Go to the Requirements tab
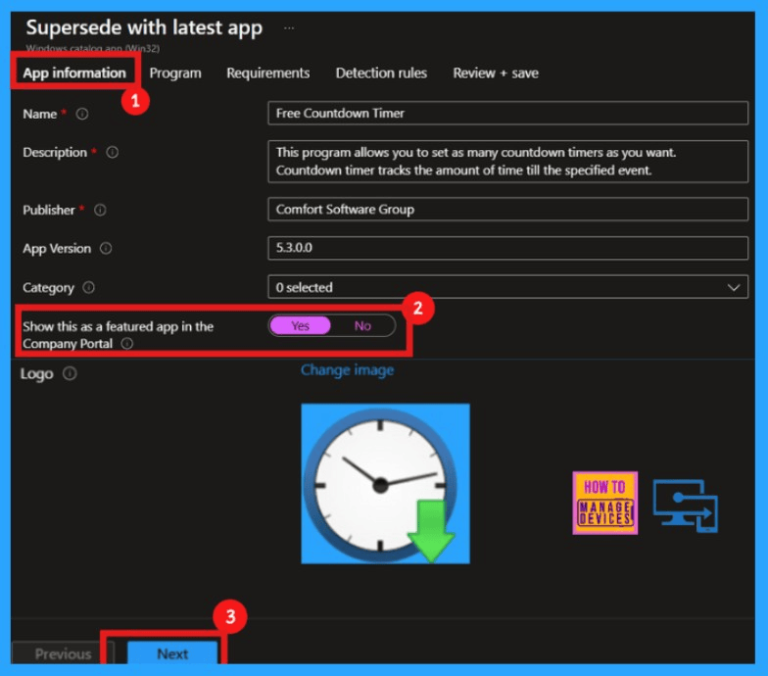 click(x=268, y=73)
